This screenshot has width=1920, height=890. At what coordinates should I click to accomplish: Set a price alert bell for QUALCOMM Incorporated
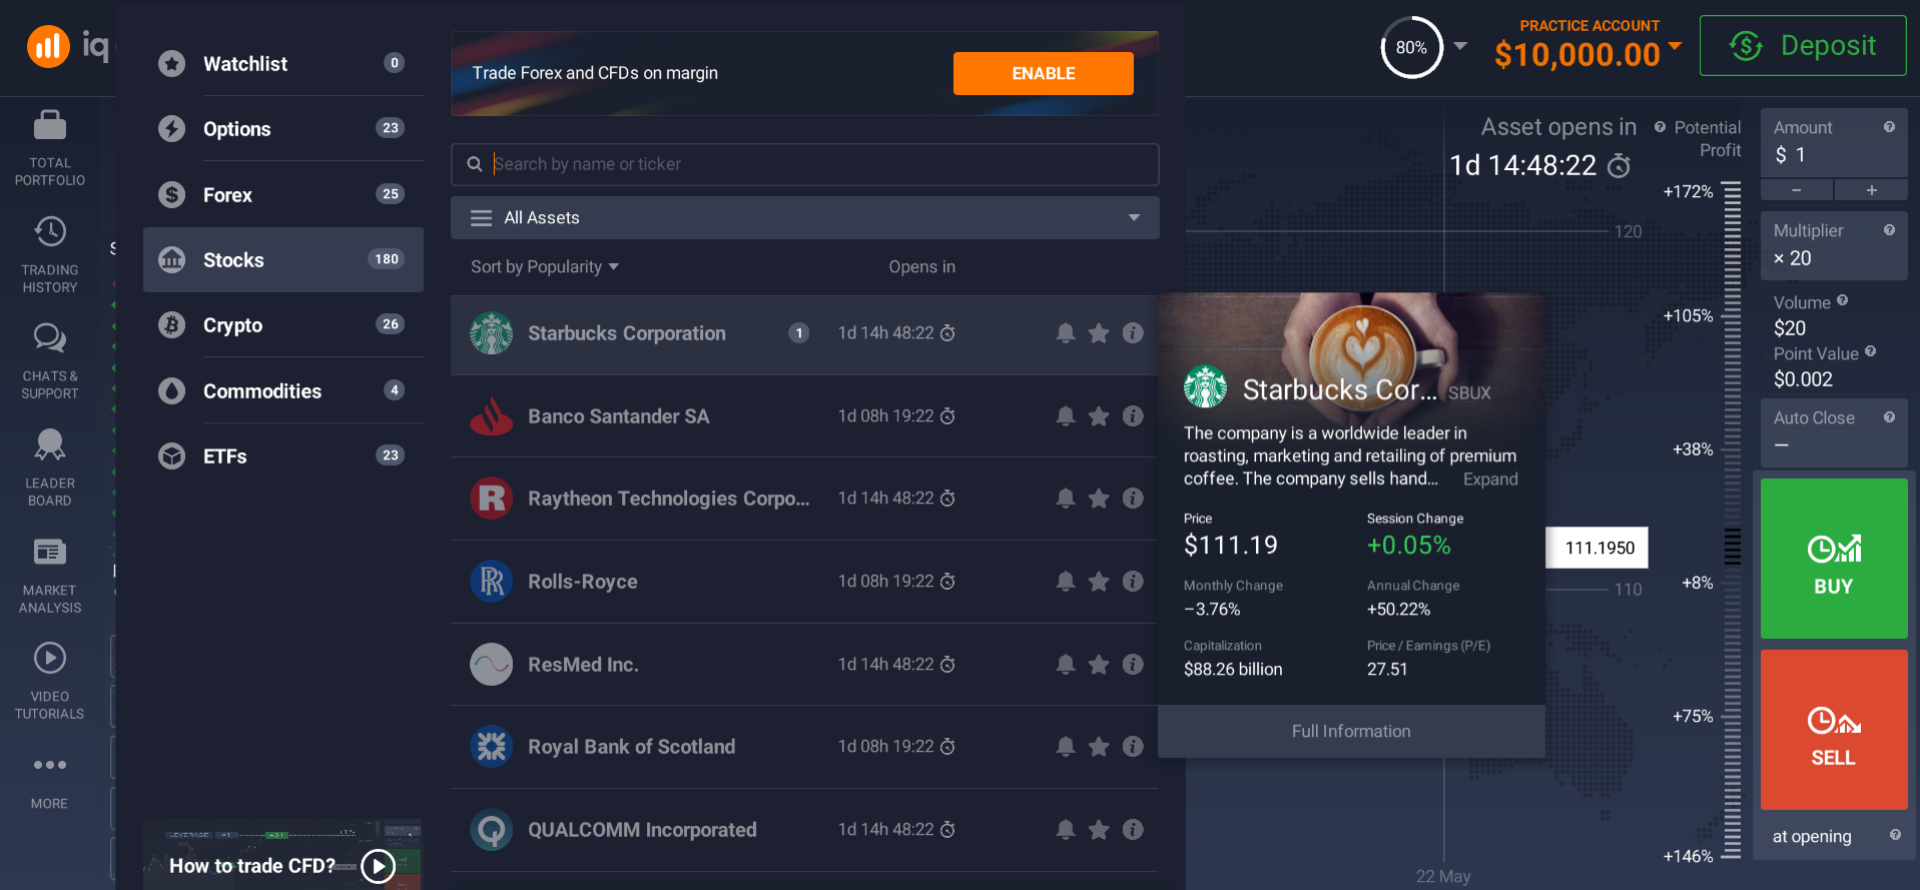1065,829
